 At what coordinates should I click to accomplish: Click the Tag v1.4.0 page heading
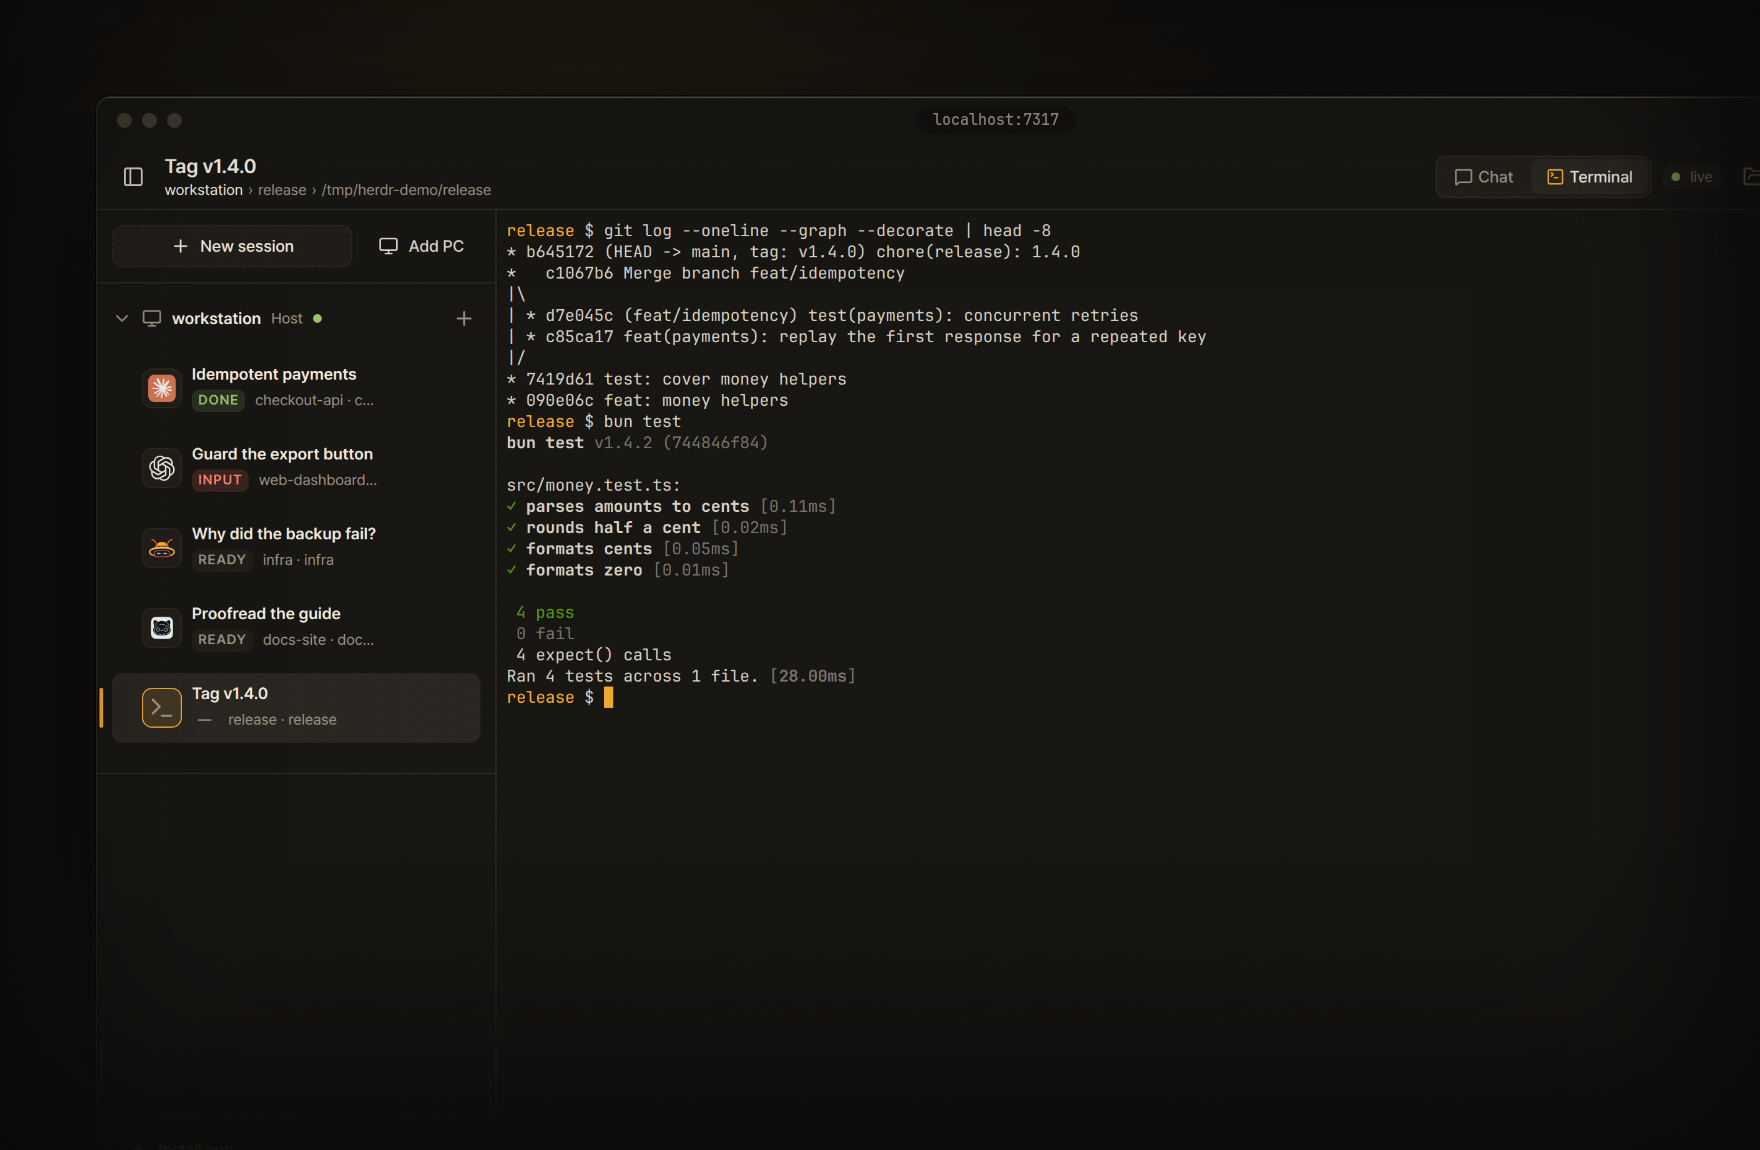click(210, 166)
